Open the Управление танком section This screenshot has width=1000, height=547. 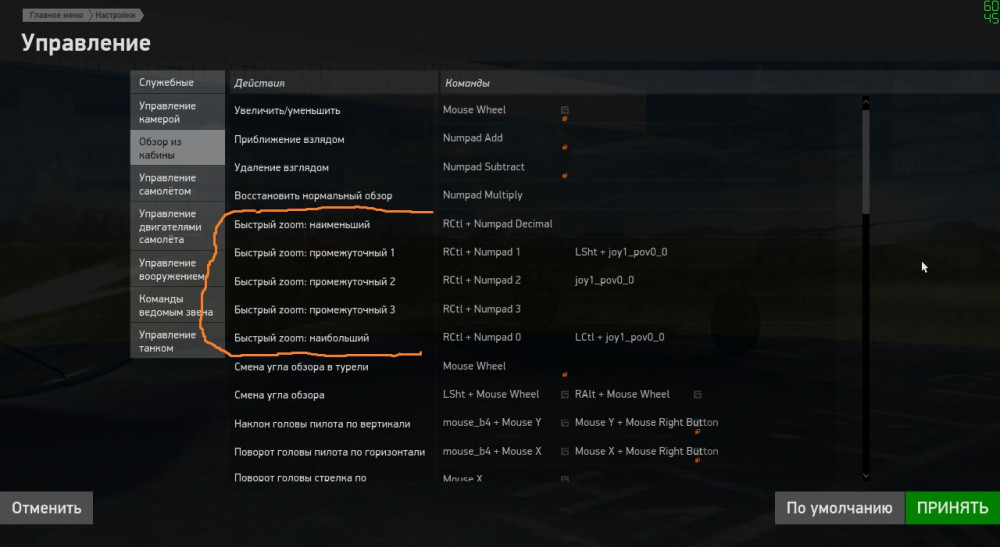177,341
